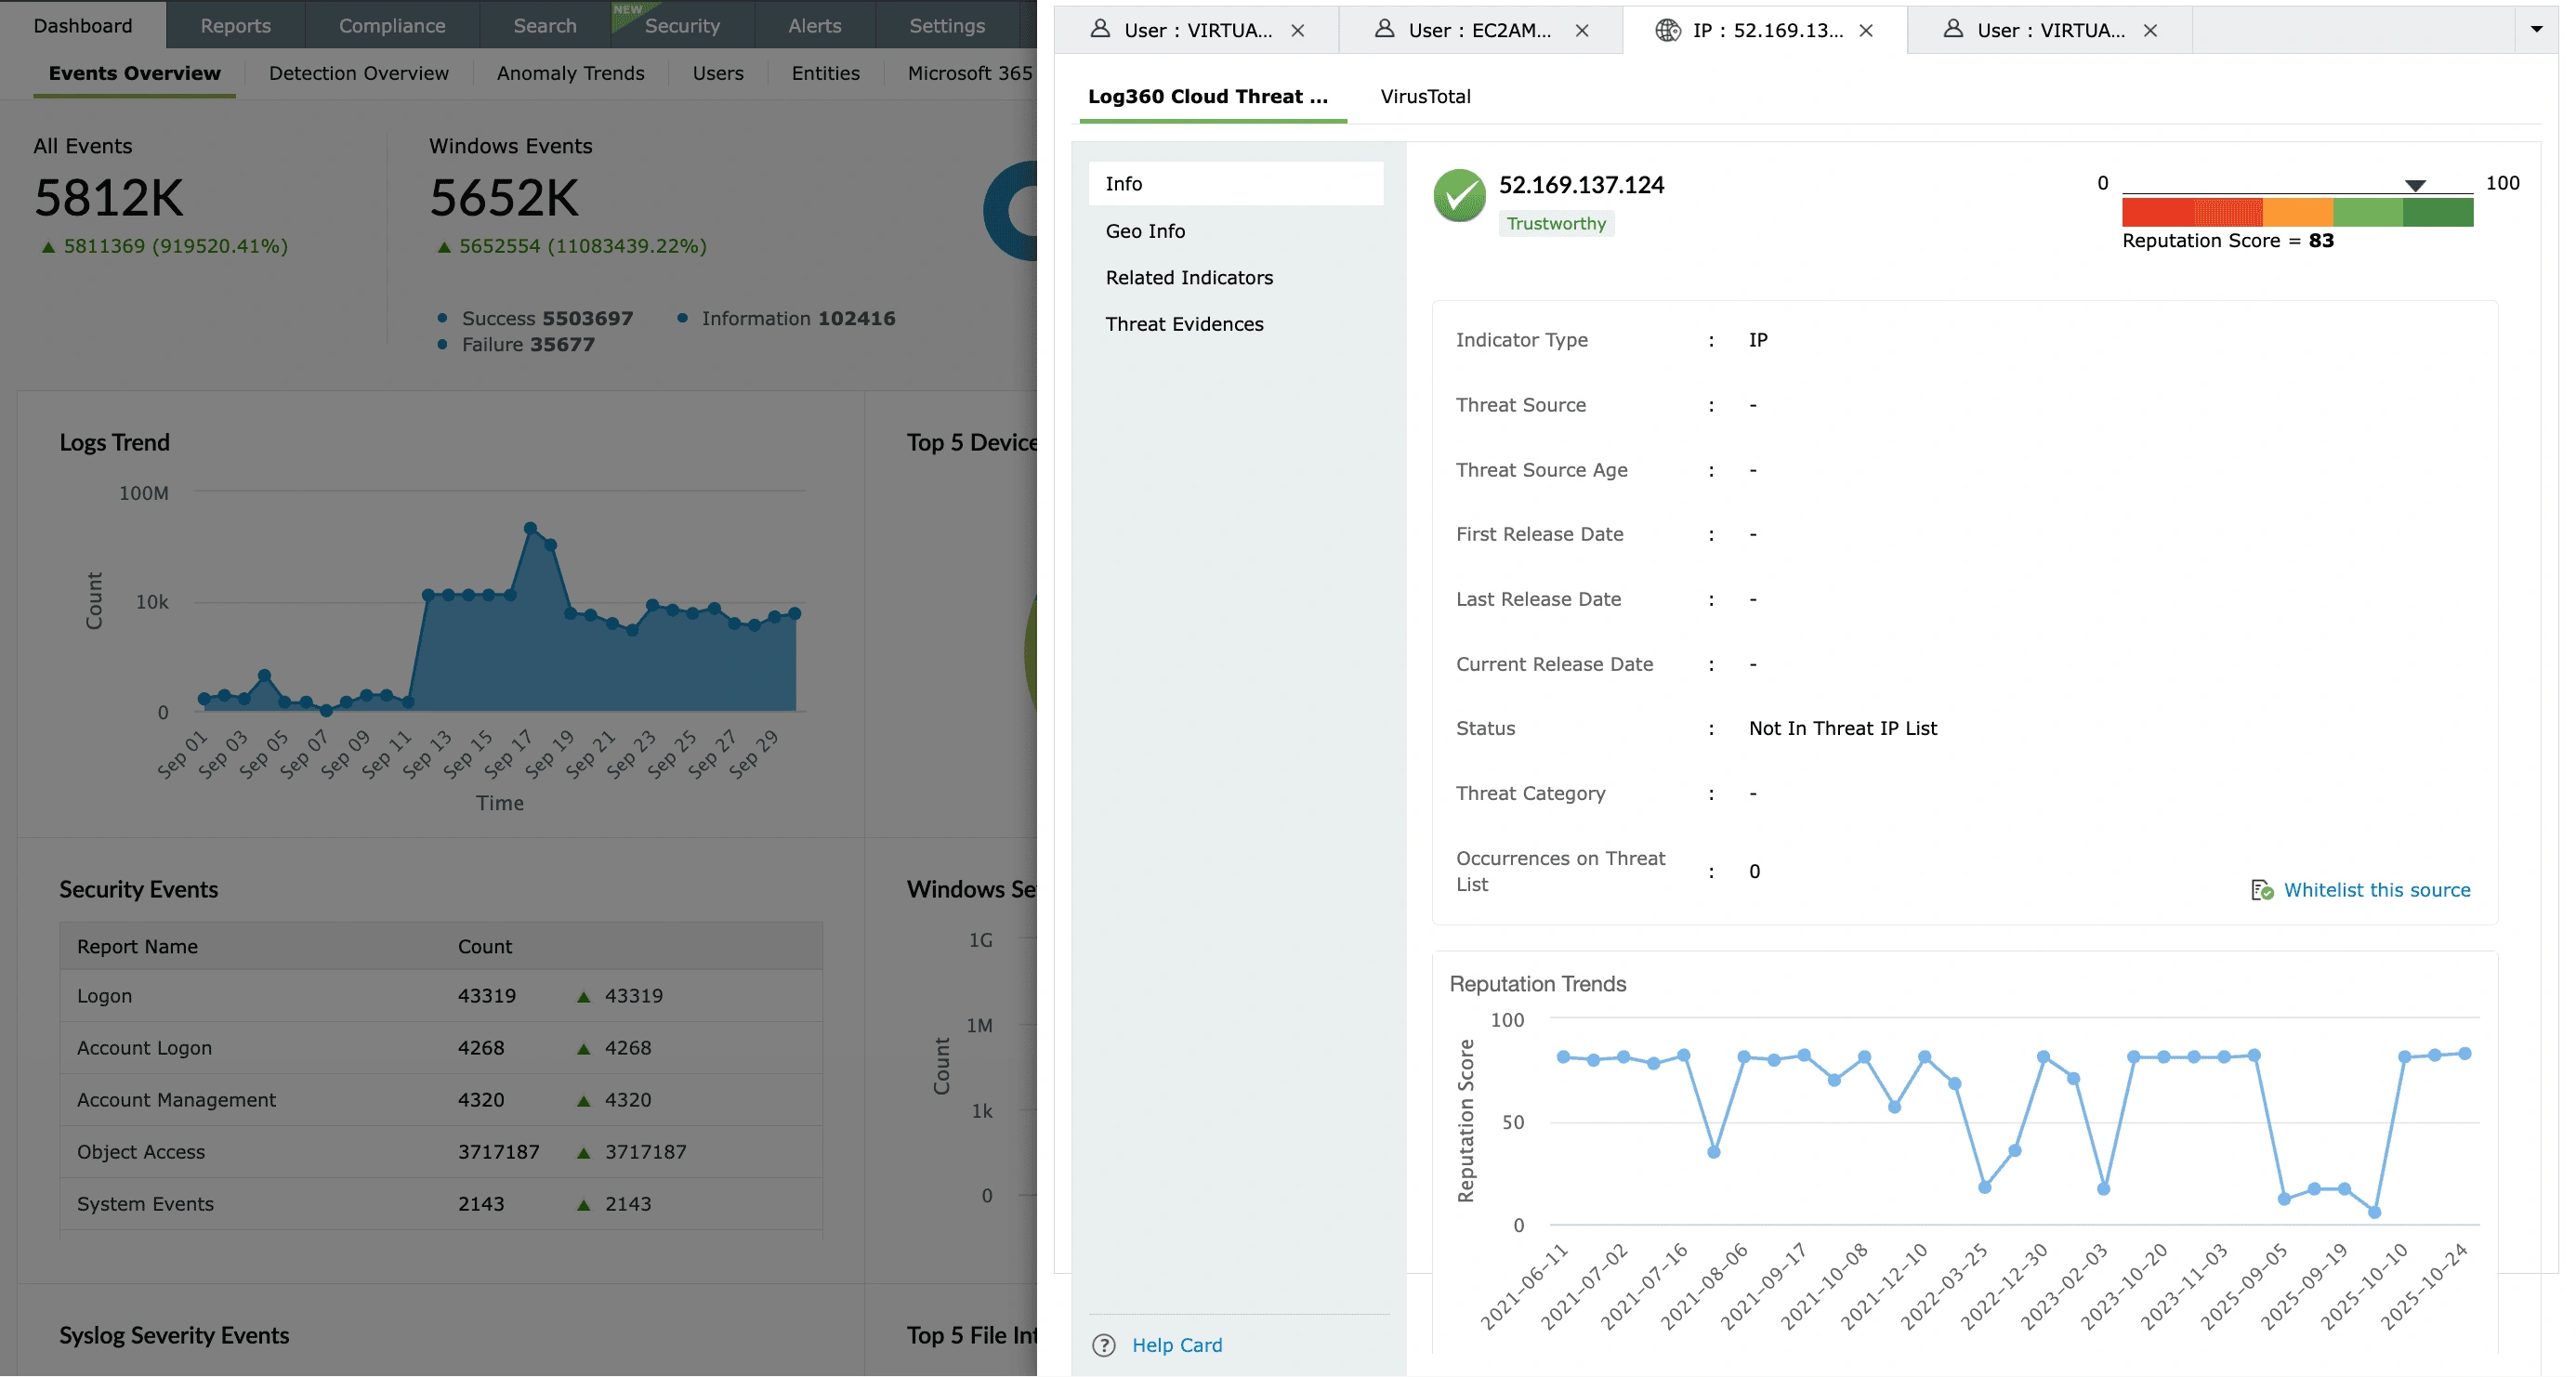Screen dimensions: 2576x1377
Task: Click the whitelist document icon
Action: point(2261,890)
